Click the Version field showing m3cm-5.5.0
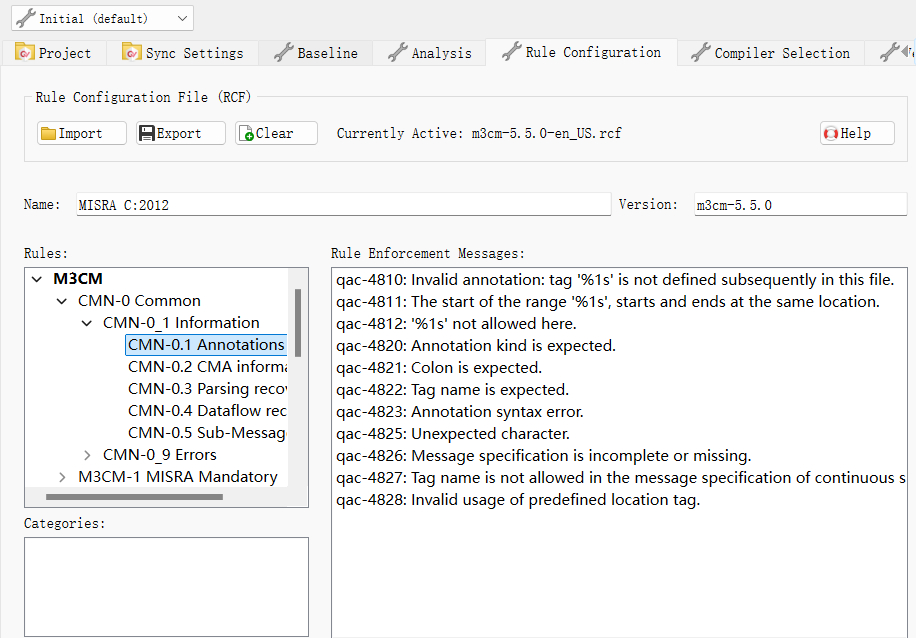This screenshot has width=916, height=638. [800, 205]
